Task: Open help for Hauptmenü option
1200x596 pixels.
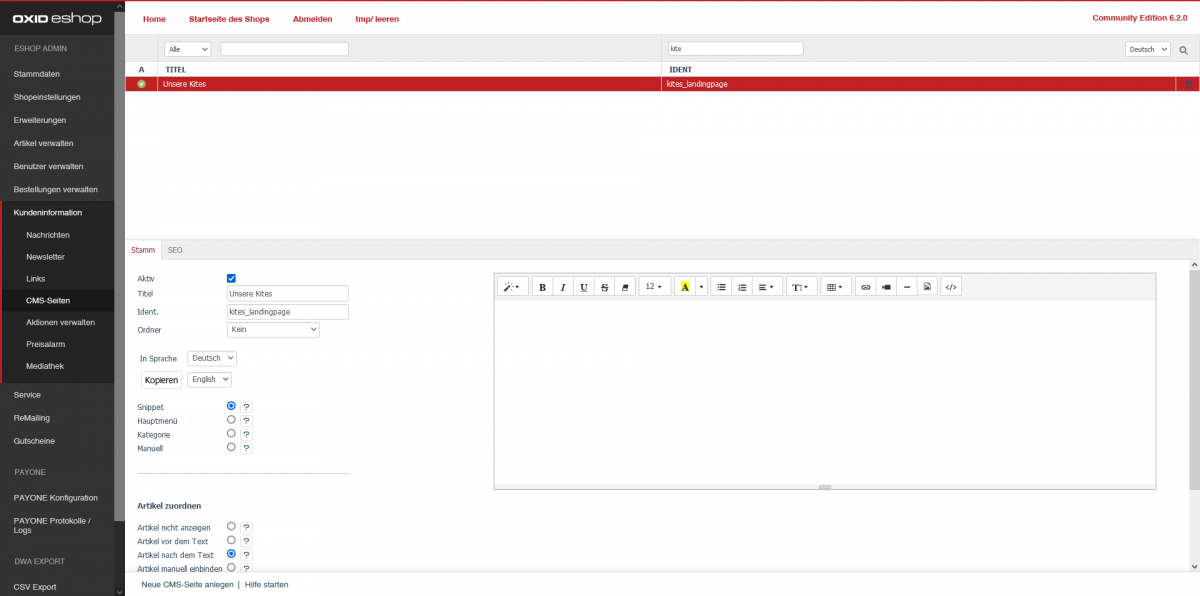Action: tap(246, 421)
